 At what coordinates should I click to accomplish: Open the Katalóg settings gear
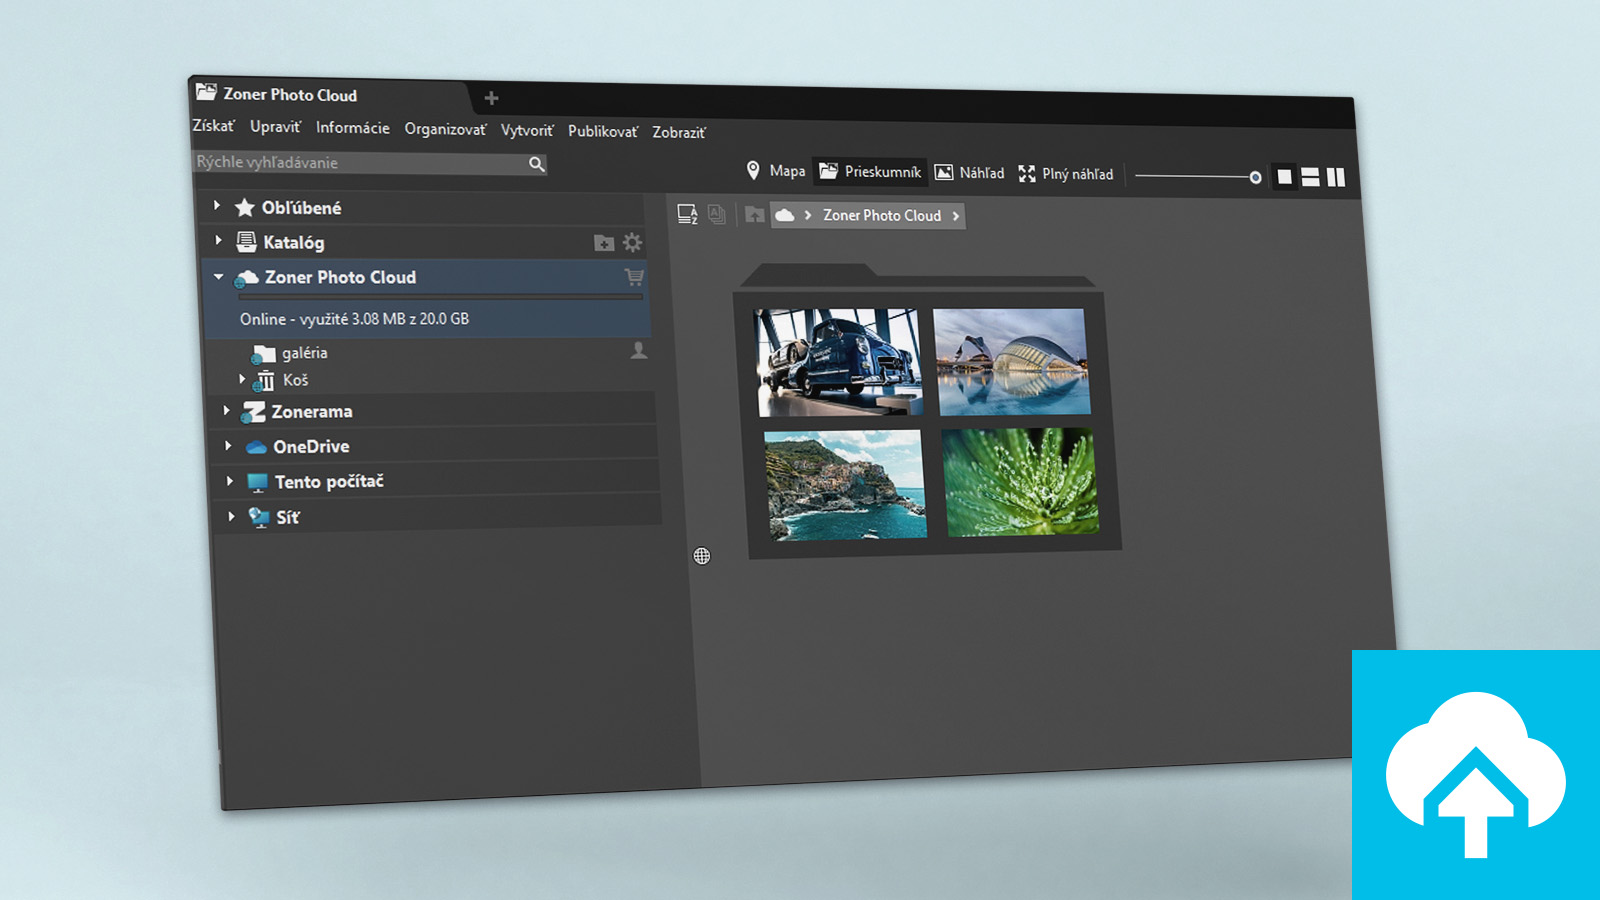[x=632, y=242]
